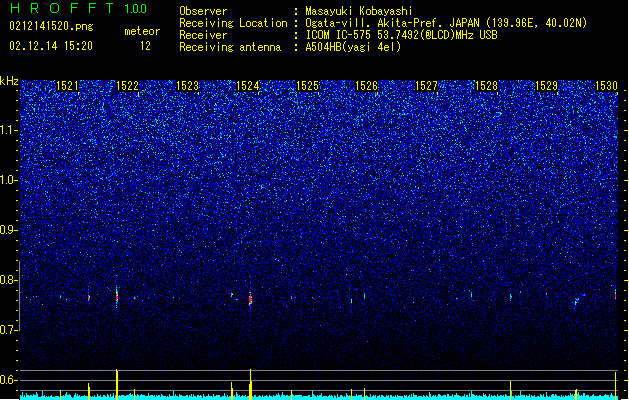Click the 1521 time axis label
629x400 pixels.
point(67,86)
